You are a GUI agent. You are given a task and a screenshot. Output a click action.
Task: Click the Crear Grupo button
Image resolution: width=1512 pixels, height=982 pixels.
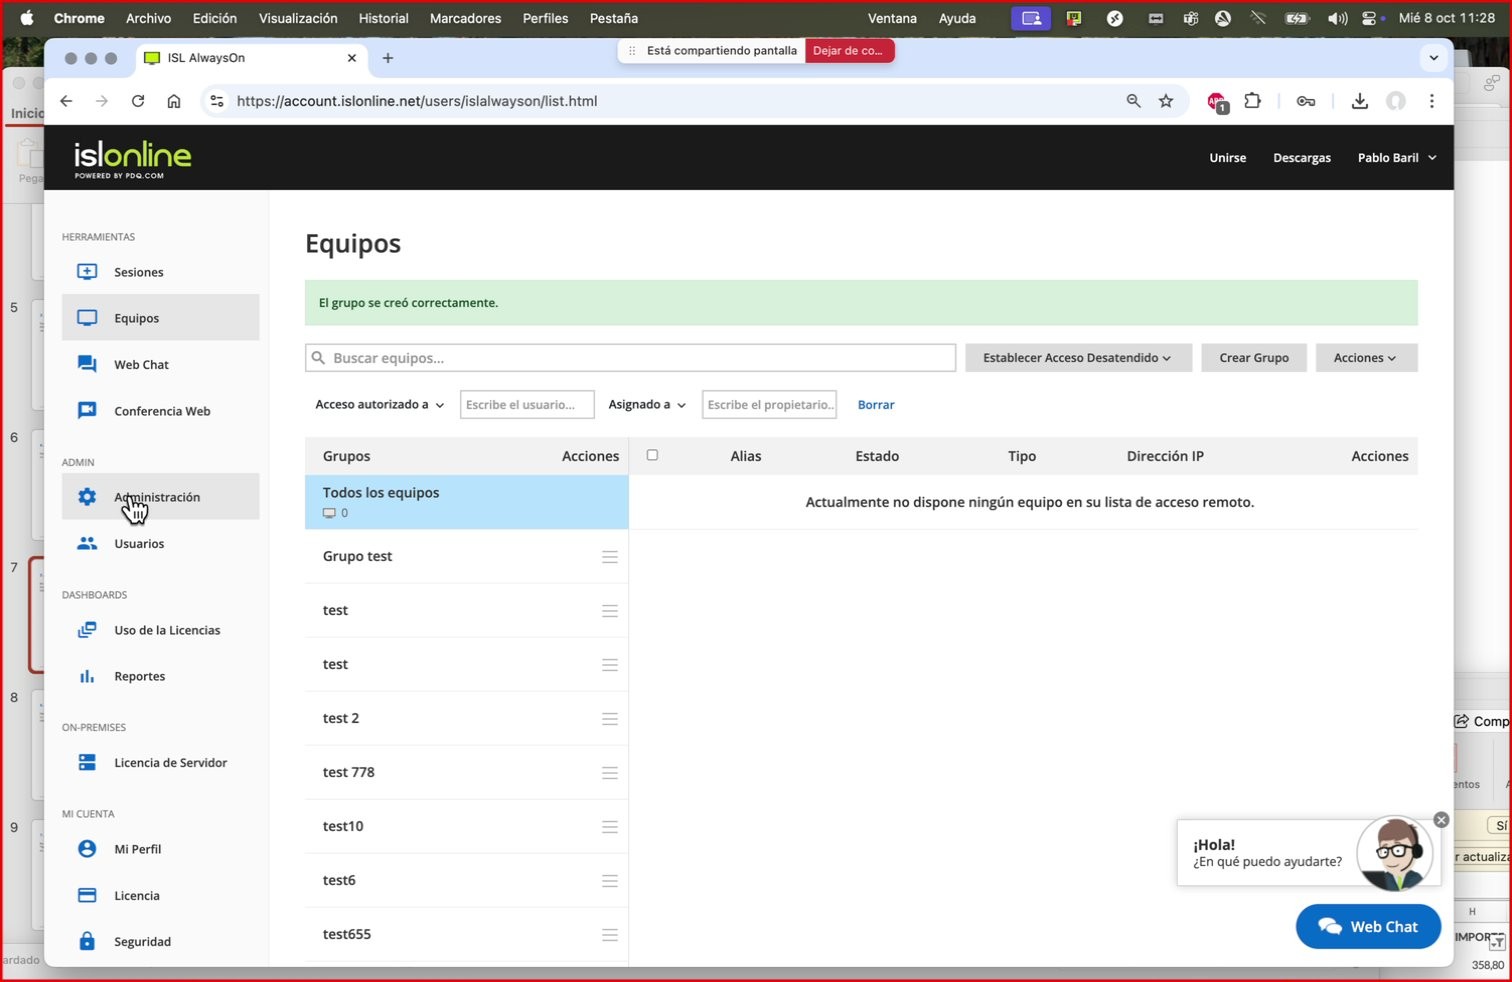[x=1253, y=358]
